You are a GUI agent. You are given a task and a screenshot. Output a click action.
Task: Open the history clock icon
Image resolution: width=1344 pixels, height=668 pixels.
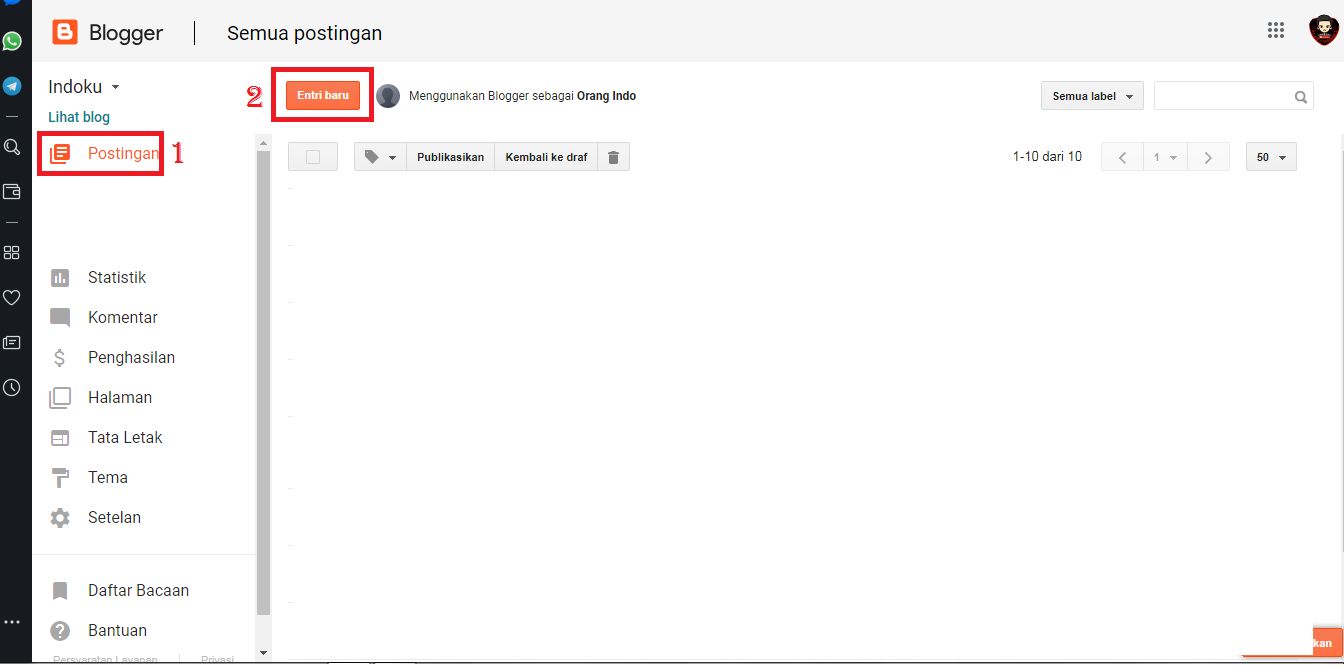(12, 387)
